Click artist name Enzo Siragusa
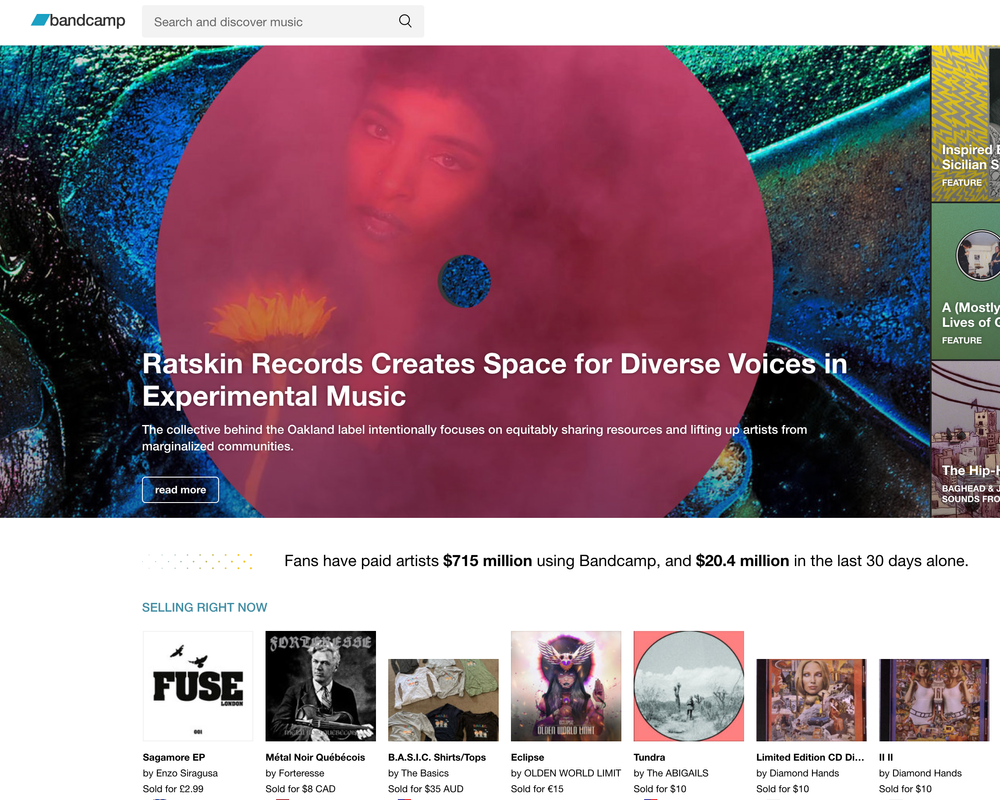 (187, 773)
